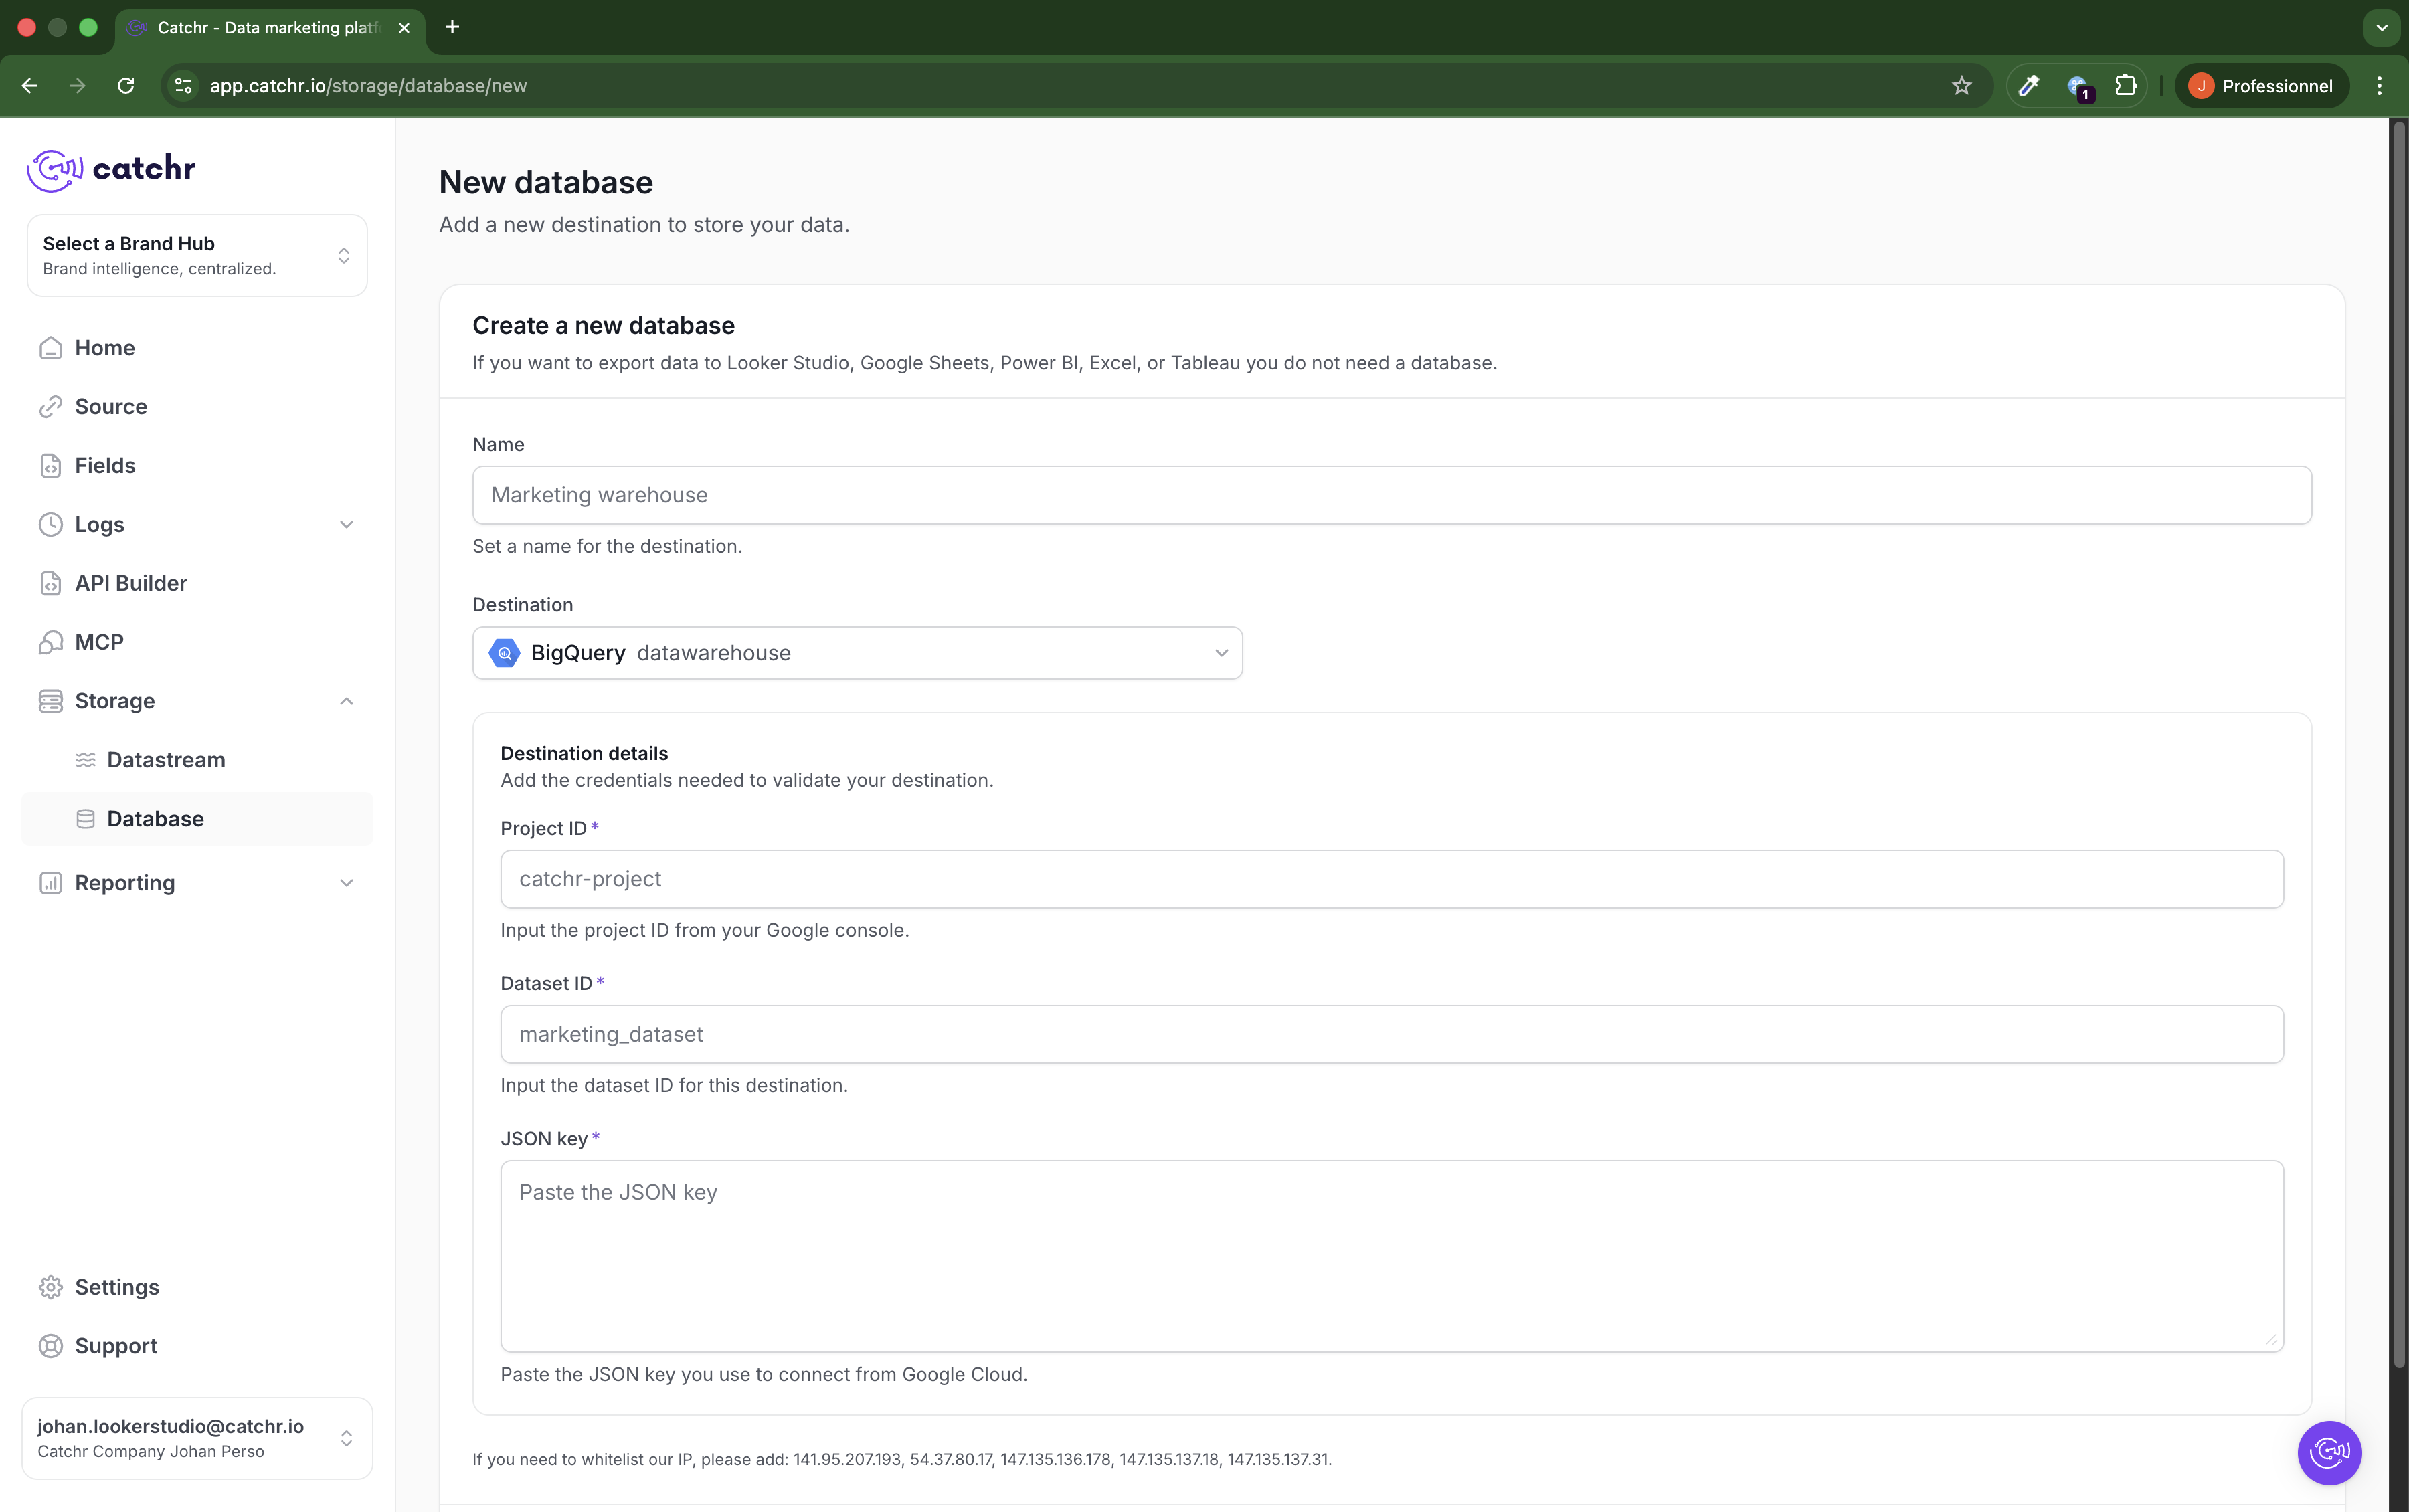The image size is (2409, 1512).
Task: Click the eyedropper extension icon
Action: [2028, 86]
